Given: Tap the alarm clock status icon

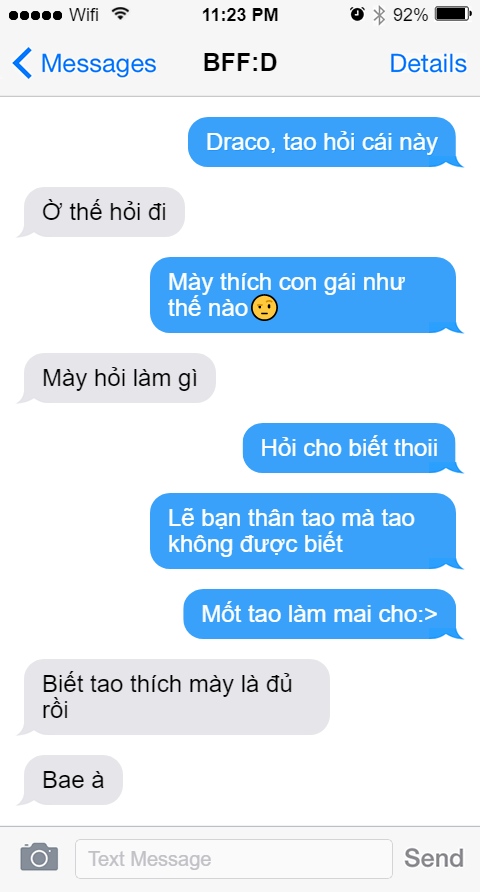Looking at the screenshot, I should pyautogui.click(x=357, y=15).
